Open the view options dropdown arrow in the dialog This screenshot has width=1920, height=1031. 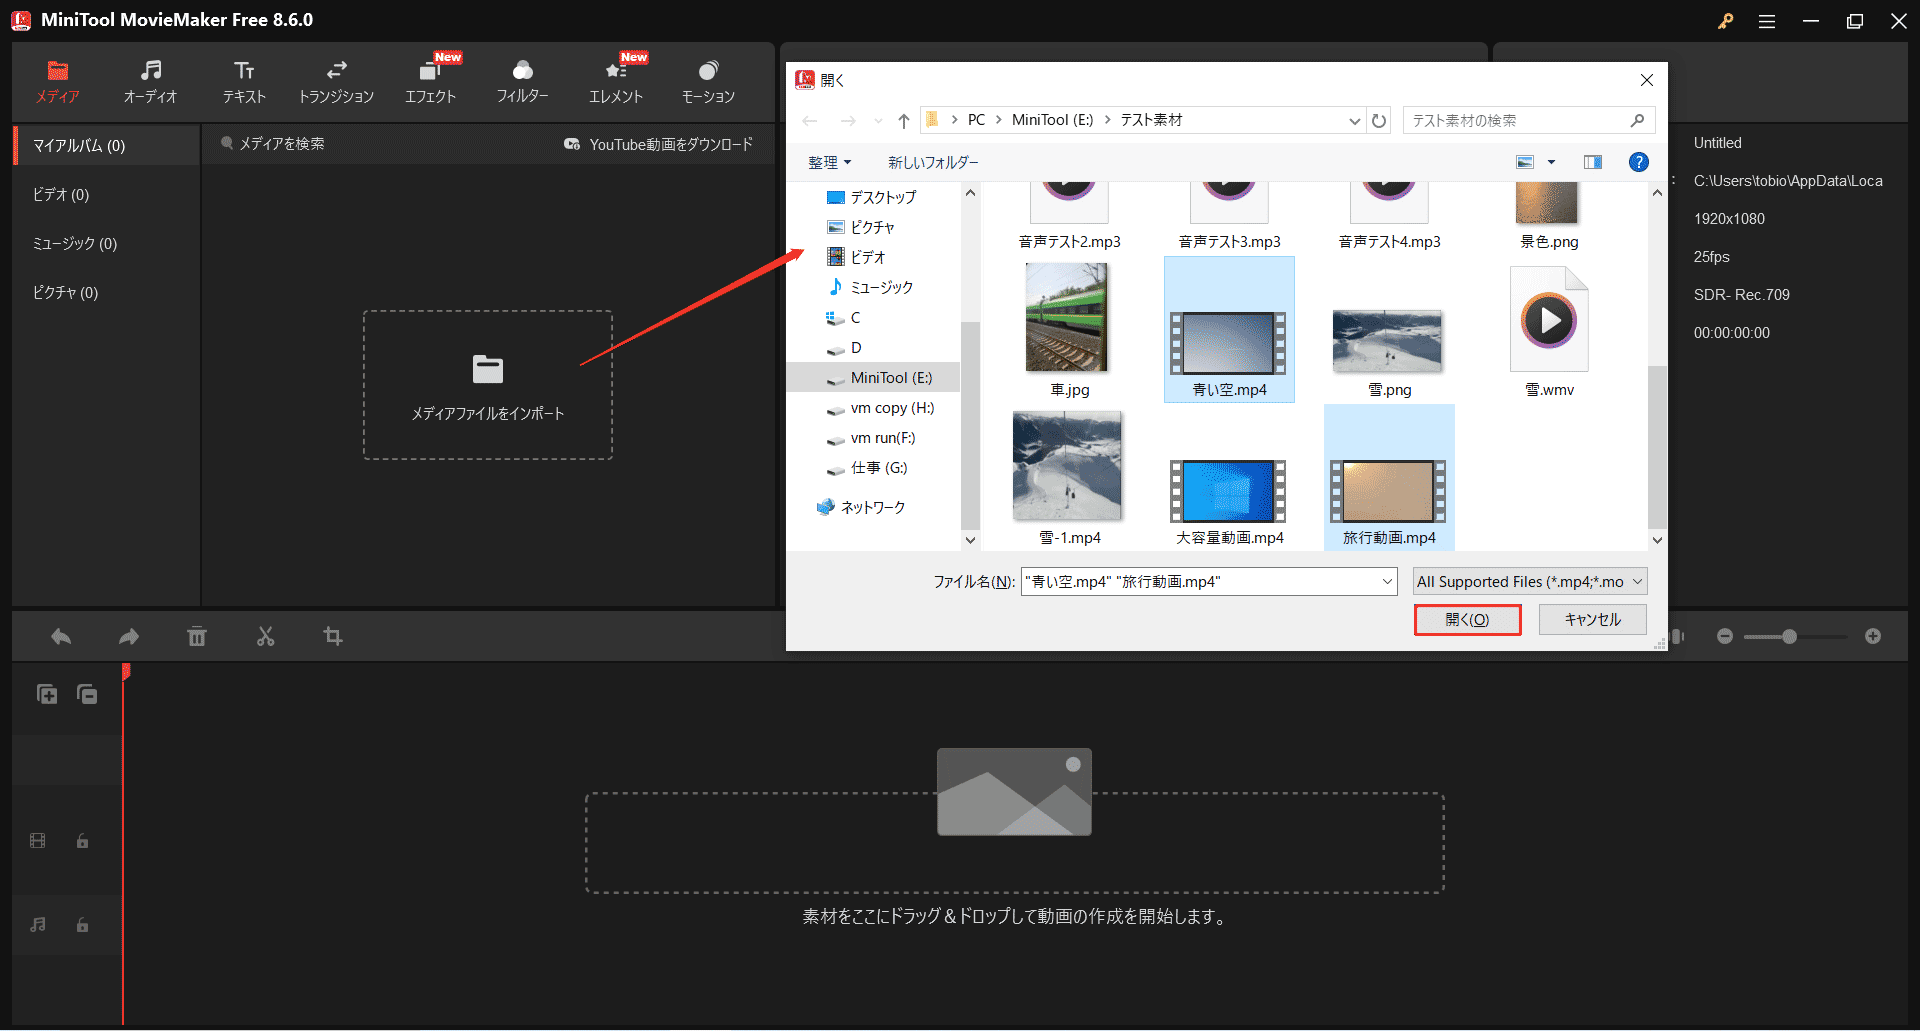[1551, 161]
